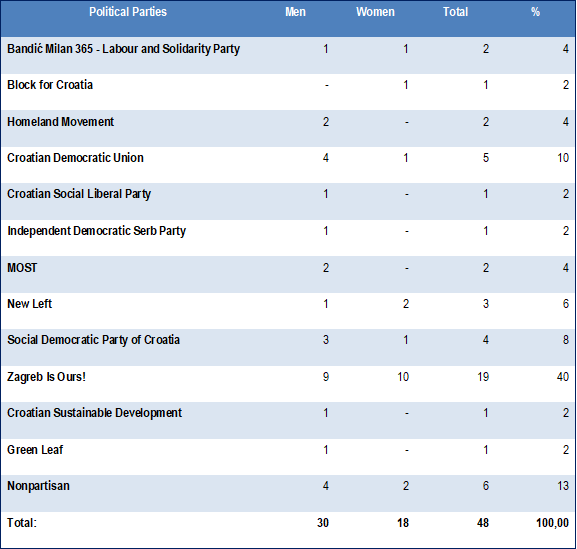This screenshot has height=549, width=577.
Task: Click the Zagreb Is Ours! percentage value 40
Action: click(563, 377)
